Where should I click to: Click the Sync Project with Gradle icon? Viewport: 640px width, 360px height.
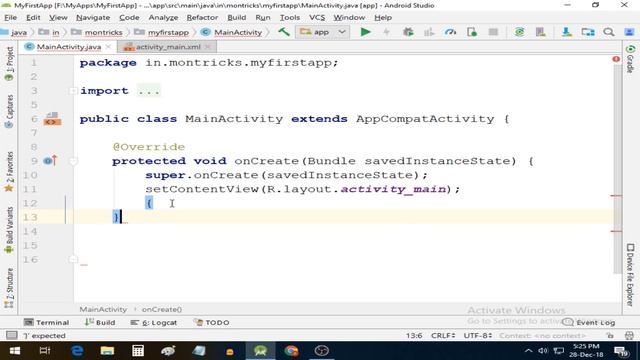[519, 32]
